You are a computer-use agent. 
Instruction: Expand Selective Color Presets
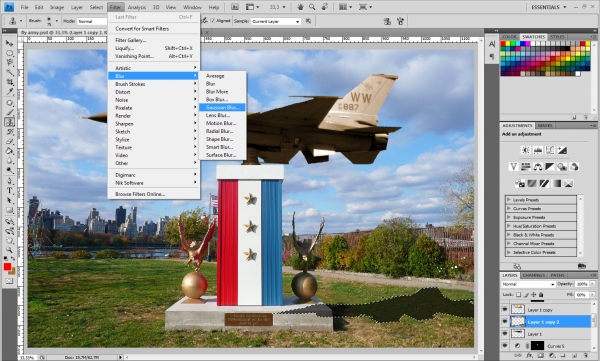pos(509,252)
